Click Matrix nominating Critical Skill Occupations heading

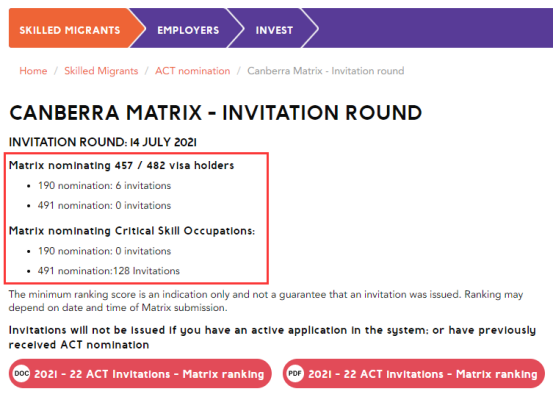(x=132, y=231)
